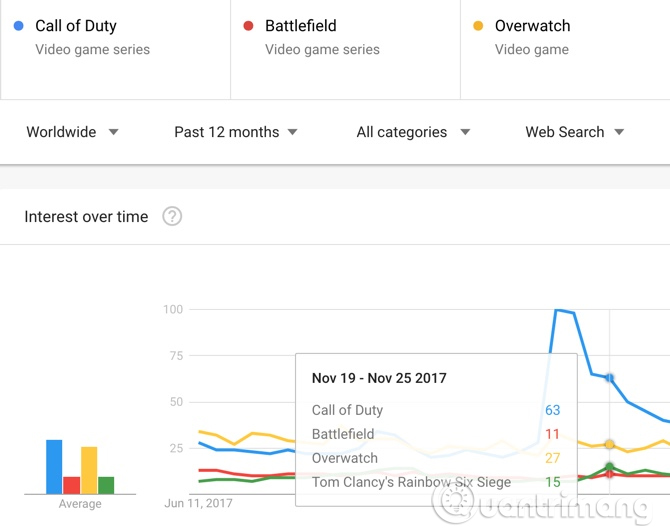This screenshot has width=670, height=529.
Task: Expand the Past 12 months dropdown
Action: pyautogui.click(x=236, y=132)
